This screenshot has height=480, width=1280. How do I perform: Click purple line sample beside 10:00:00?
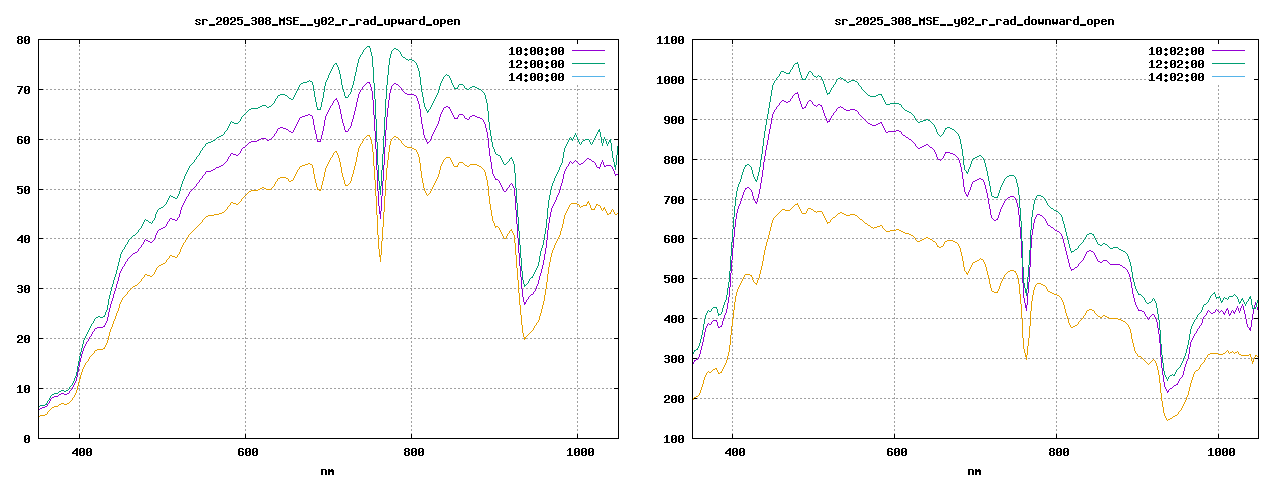pyautogui.click(x=588, y=50)
